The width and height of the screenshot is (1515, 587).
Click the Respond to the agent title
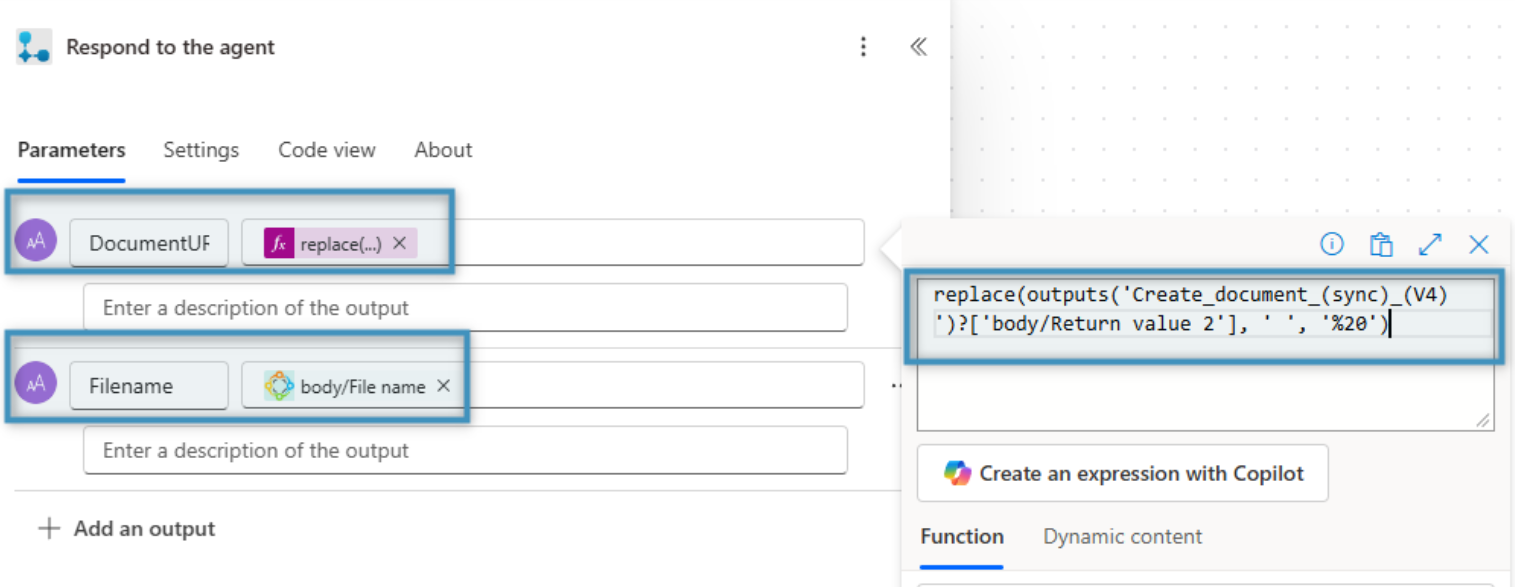click(x=170, y=47)
